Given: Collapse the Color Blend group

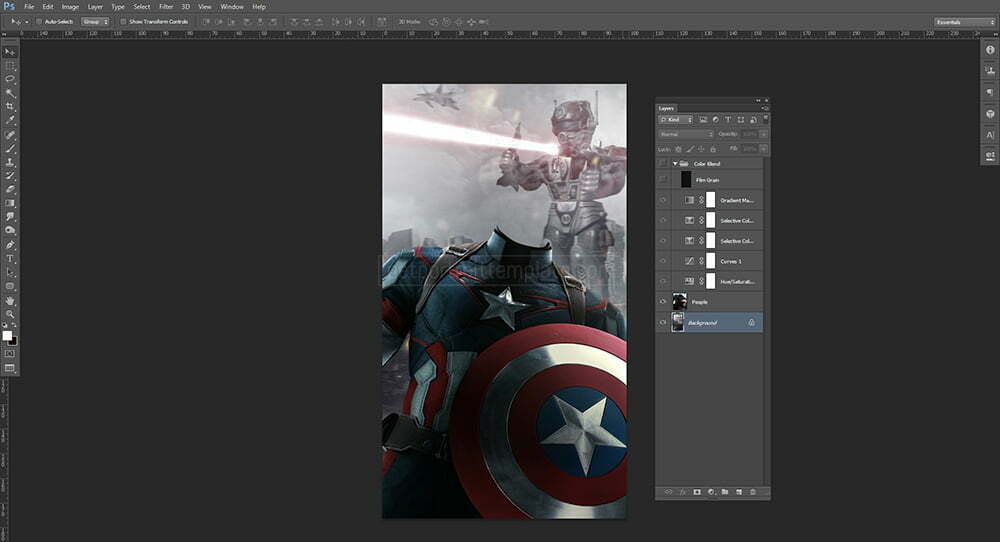Looking at the screenshot, I should (x=676, y=163).
